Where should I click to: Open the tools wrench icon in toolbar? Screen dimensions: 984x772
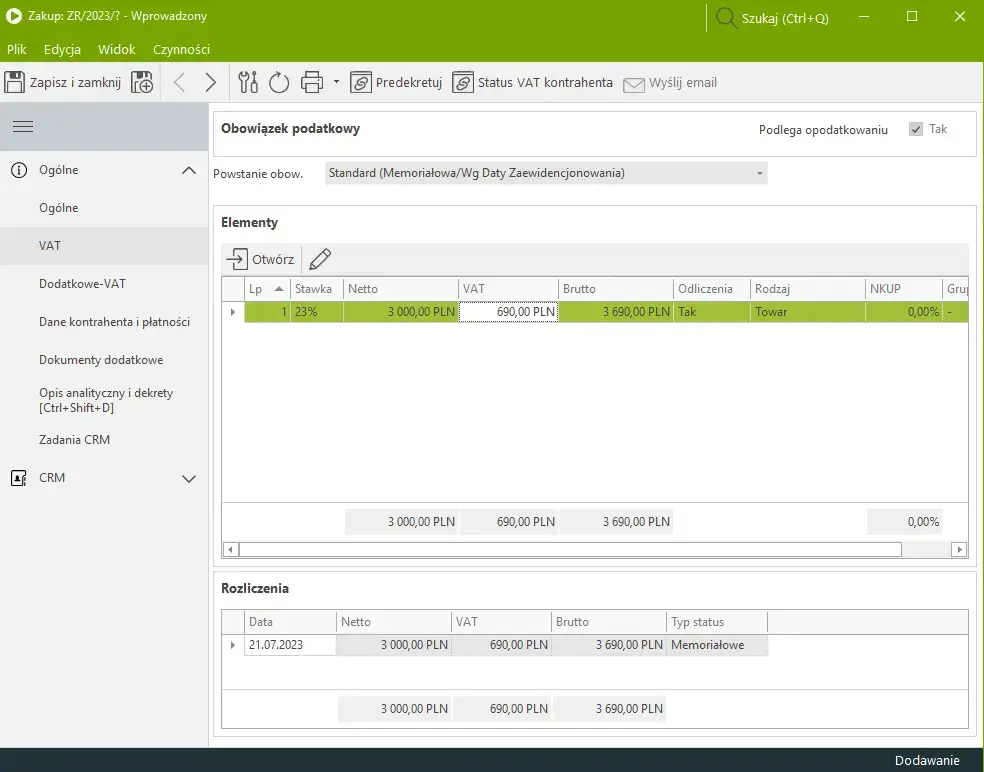[249, 83]
